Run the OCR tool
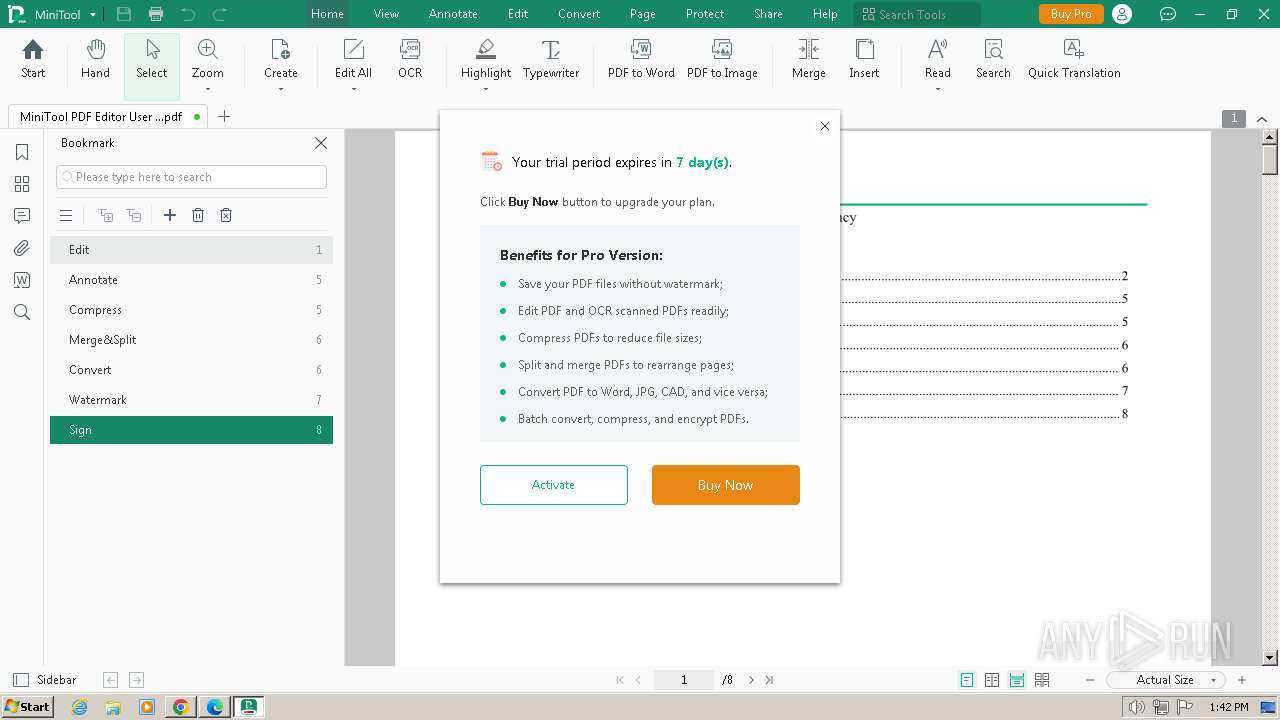This screenshot has width=1280, height=720. click(x=410, y=59)
